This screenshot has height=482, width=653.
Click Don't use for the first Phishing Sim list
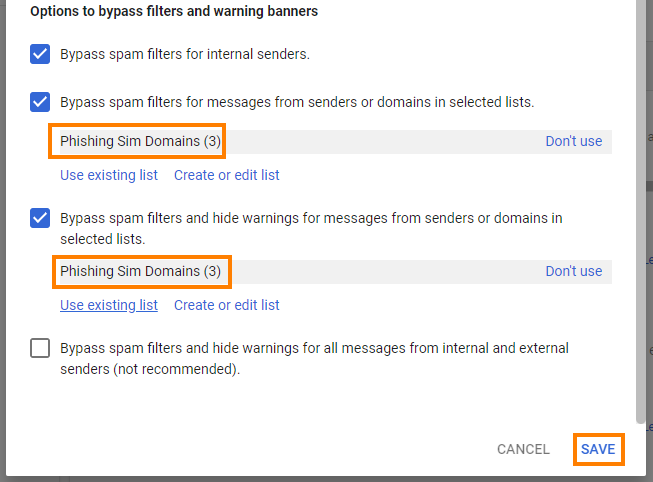573,141
